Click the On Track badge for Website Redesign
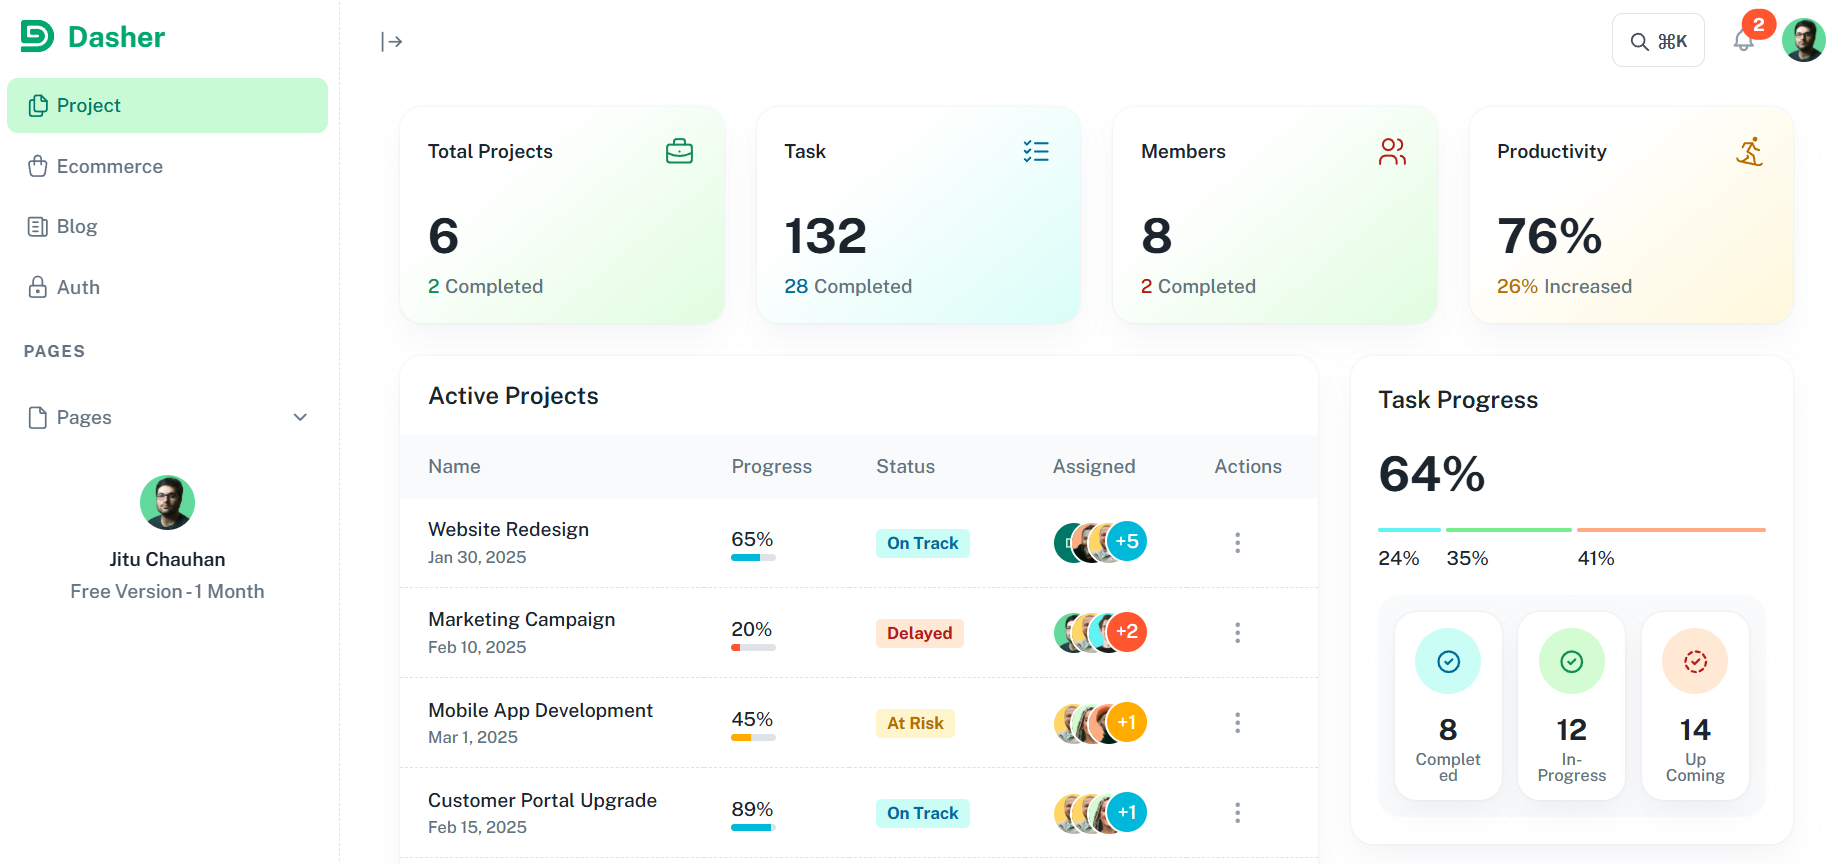 pyautogui.click(x=922, y=543)
